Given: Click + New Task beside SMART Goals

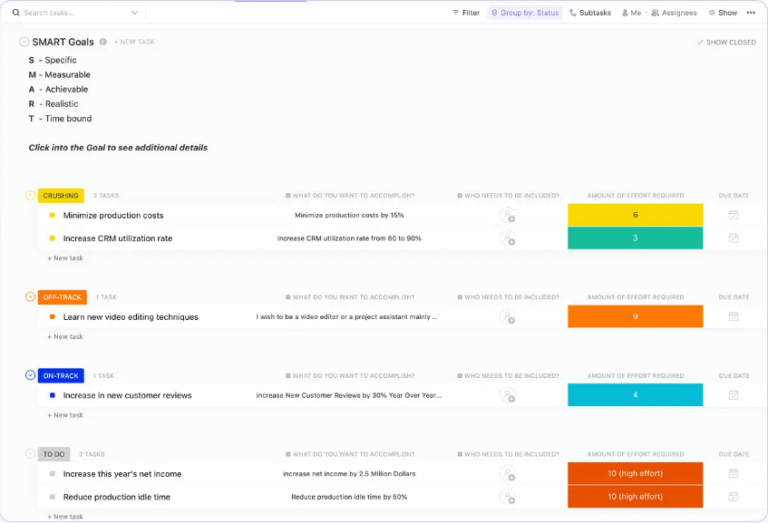Looking at the screenshot, I should [134, 42].
